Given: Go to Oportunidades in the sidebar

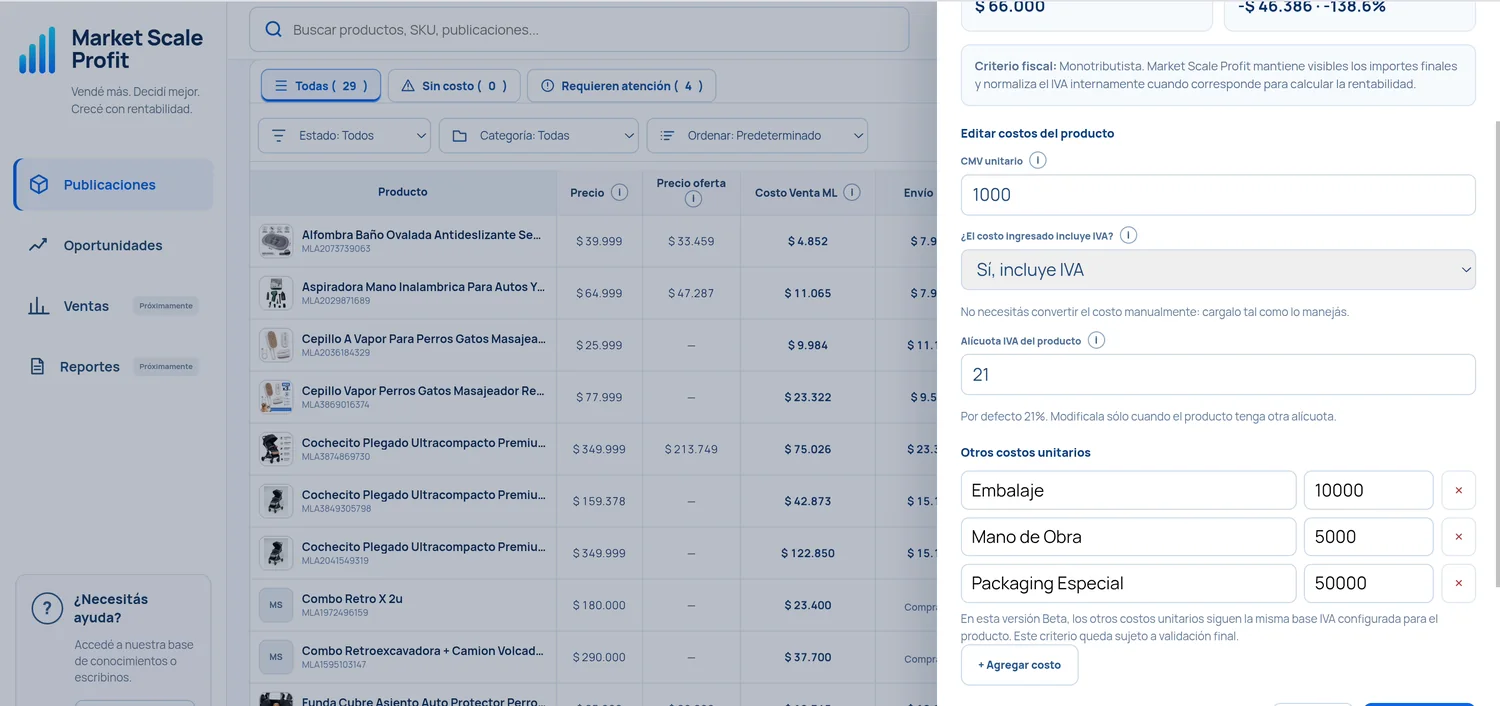Looking at the screenshot, I should coord(113,245).
